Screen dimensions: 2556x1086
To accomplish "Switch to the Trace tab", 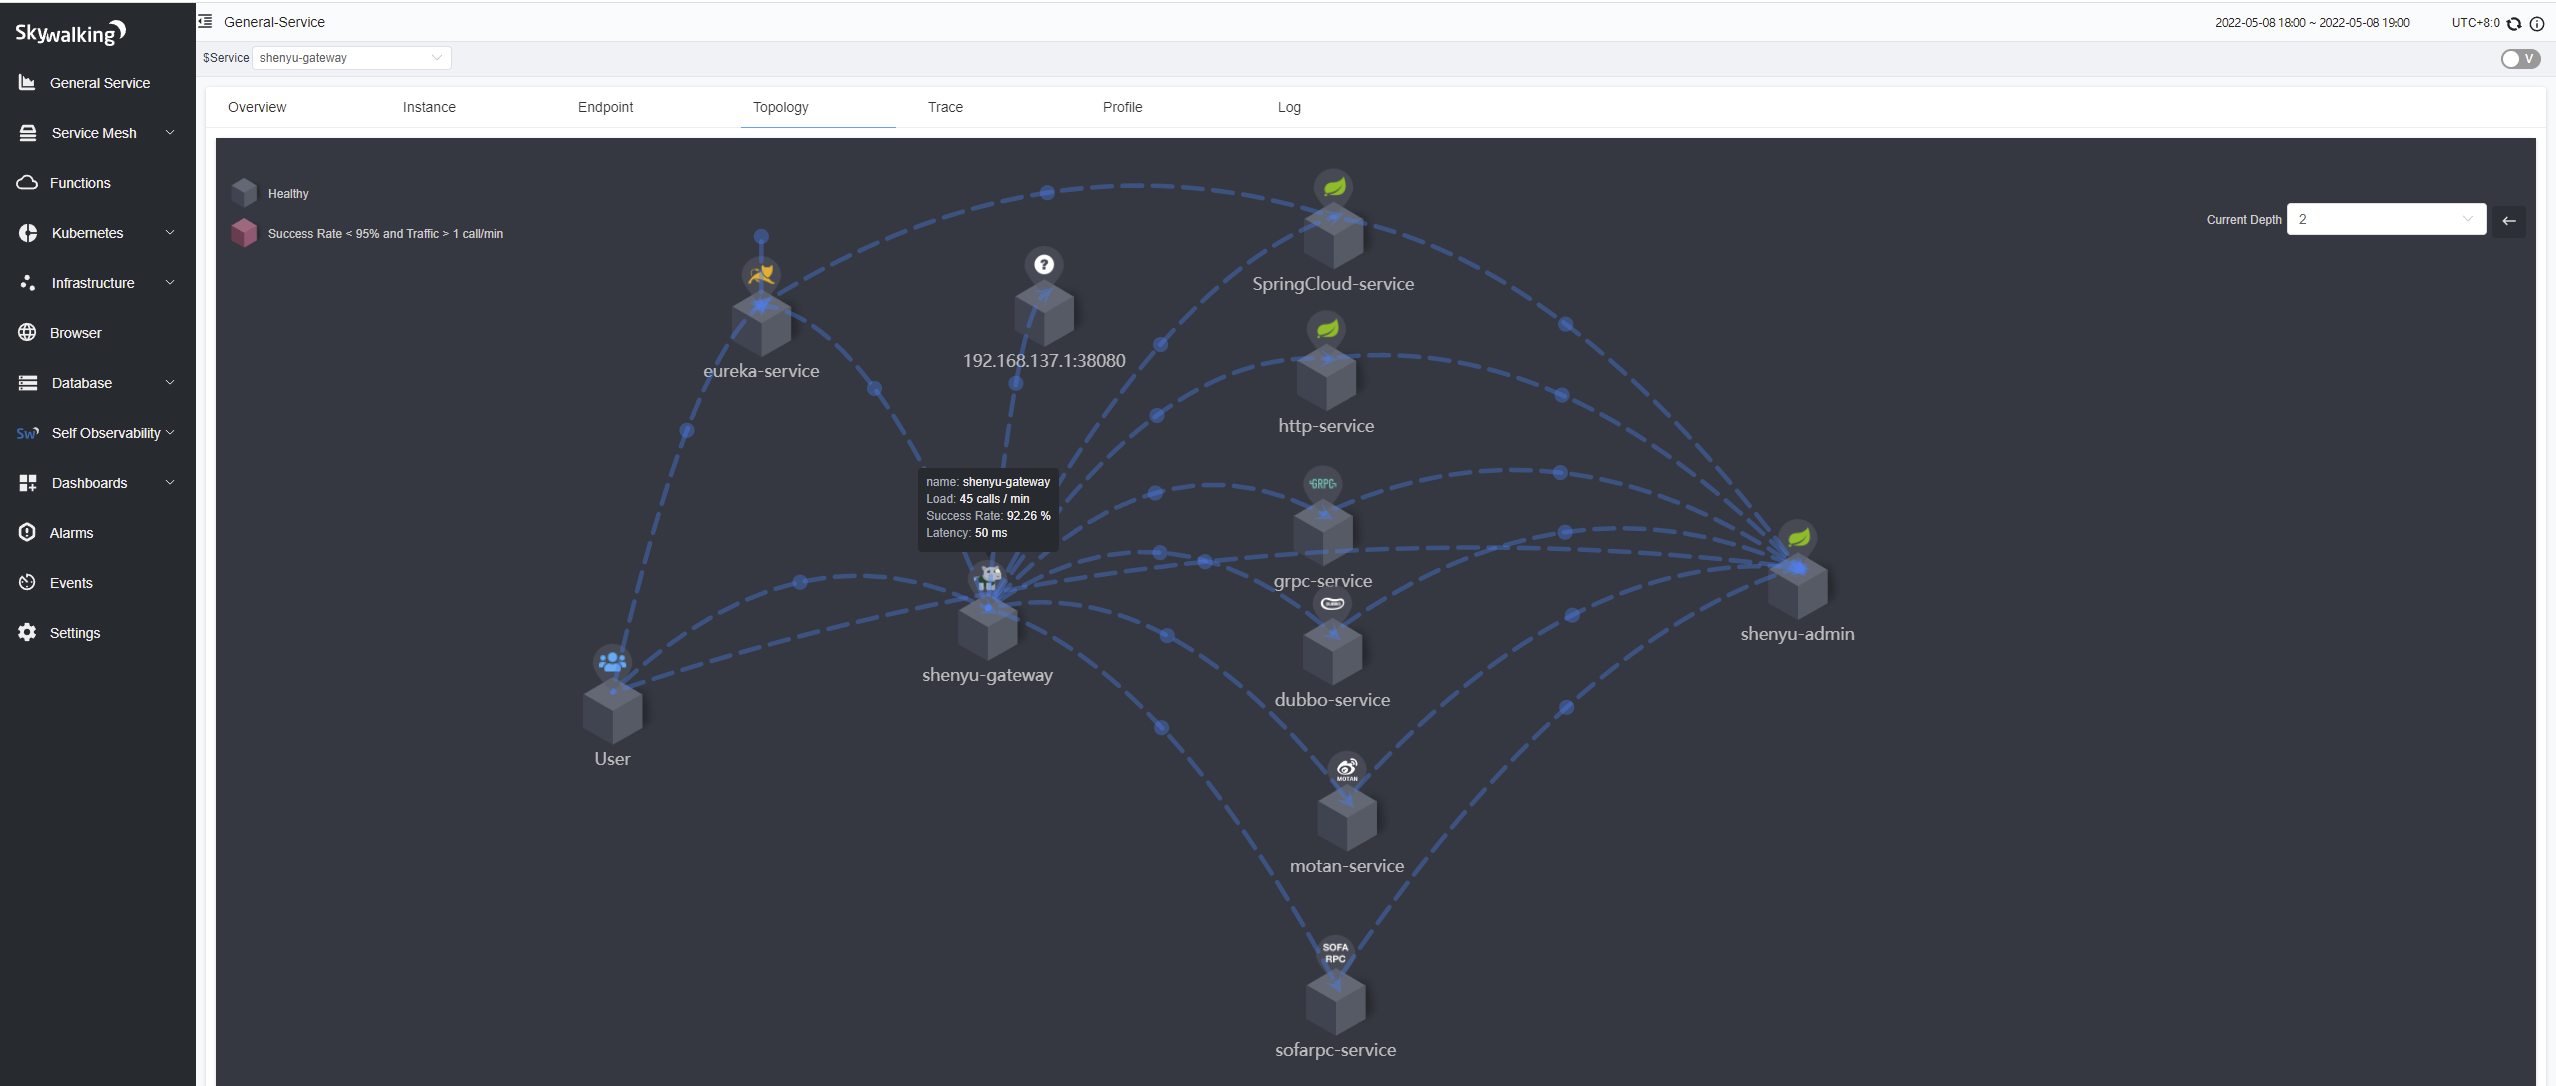I will coord(944,107).
